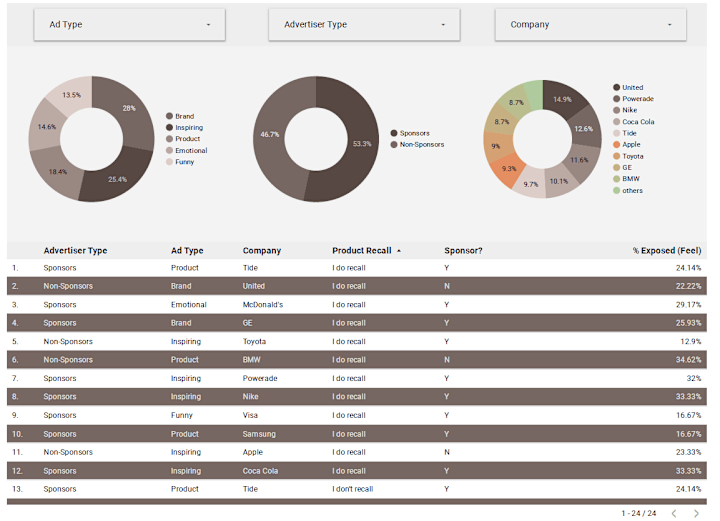Open the Advertiser Type filter dropdown

coord(364,24)
